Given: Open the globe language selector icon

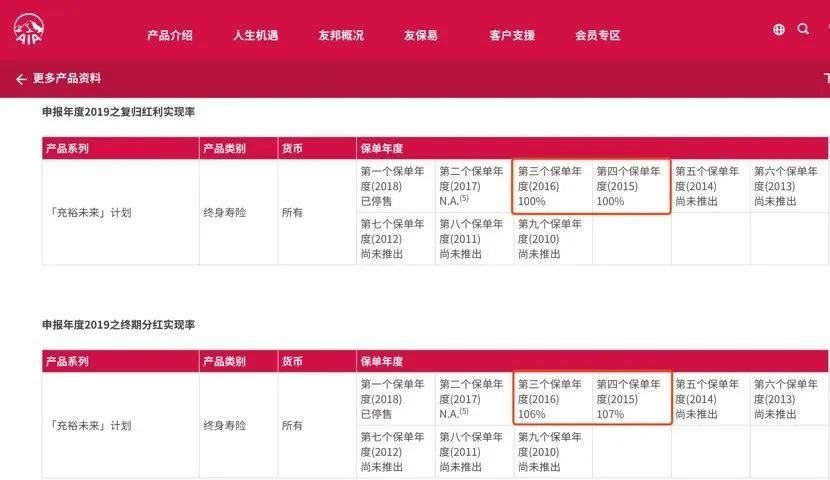Looking at the screenshot, I should coord(779,30).
